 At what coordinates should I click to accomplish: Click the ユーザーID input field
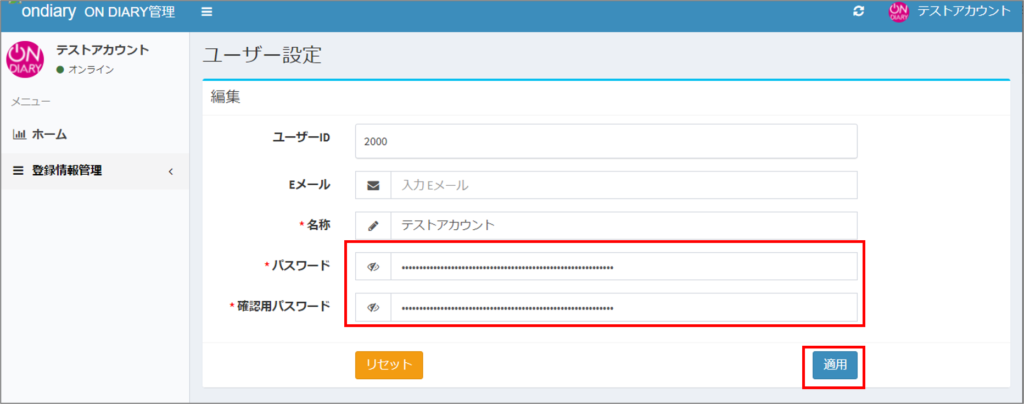point(606,141)
